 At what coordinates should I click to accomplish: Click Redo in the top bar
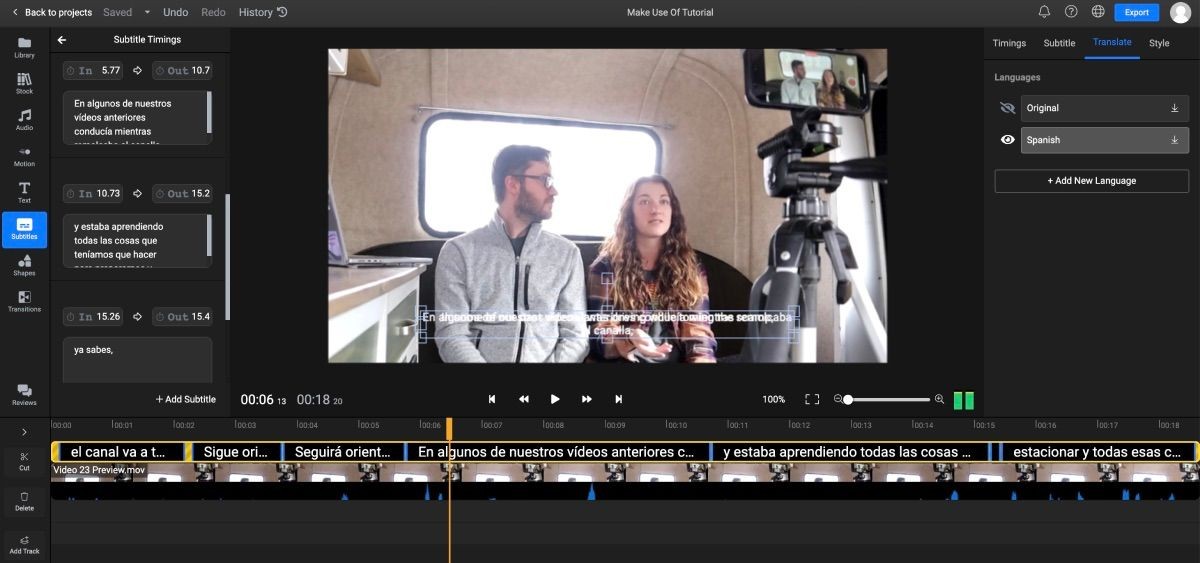tap(213, 12)
